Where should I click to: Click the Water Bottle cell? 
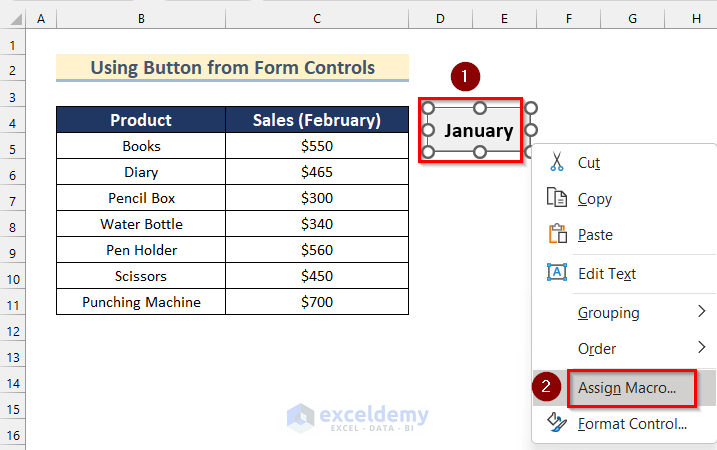point(141,224)
